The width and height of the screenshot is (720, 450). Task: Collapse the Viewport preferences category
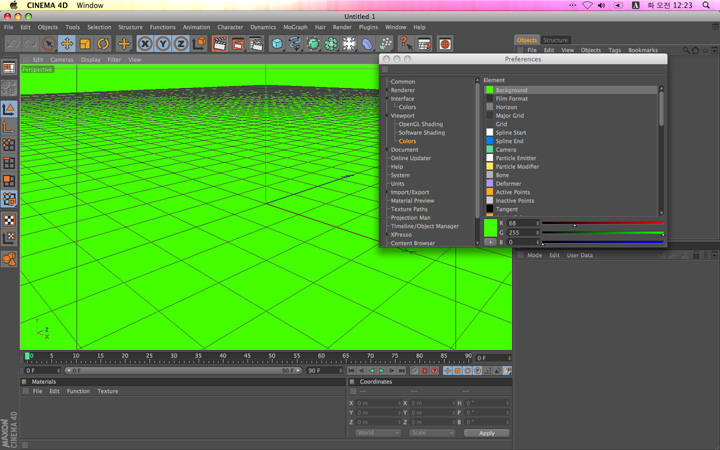[x=387, y=115]
